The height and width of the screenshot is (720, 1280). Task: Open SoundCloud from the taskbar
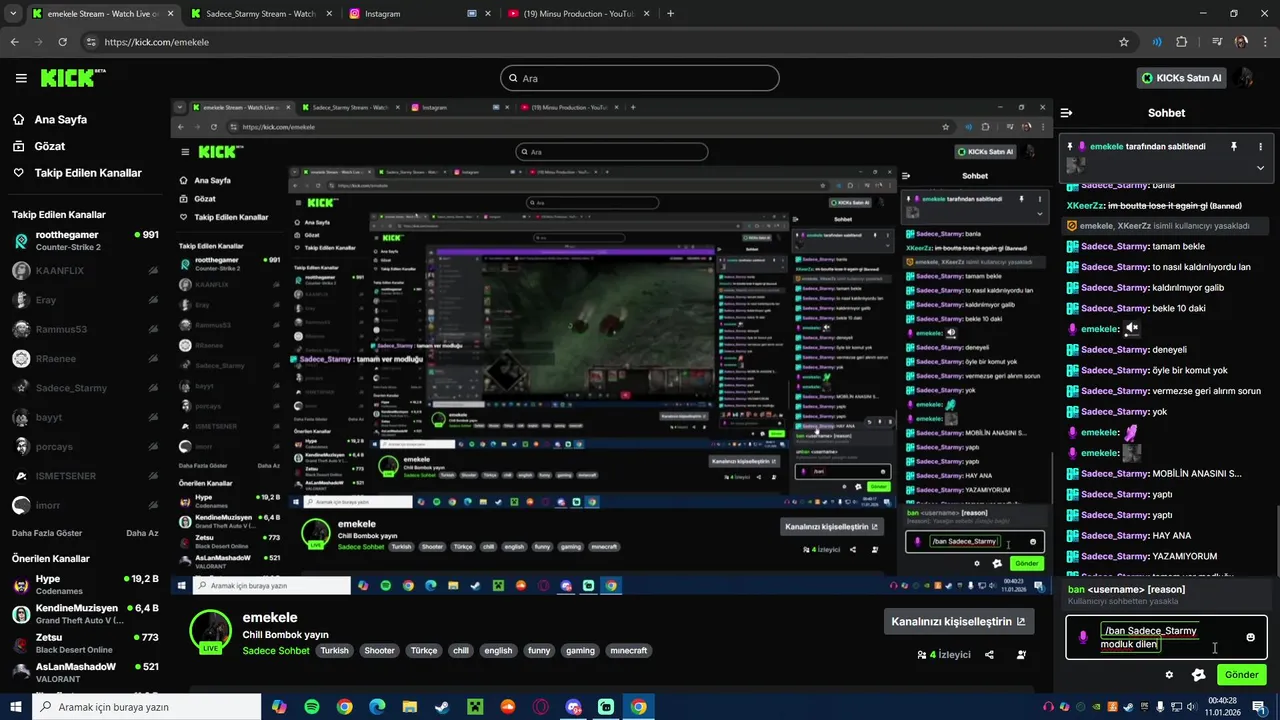[507, 707]
